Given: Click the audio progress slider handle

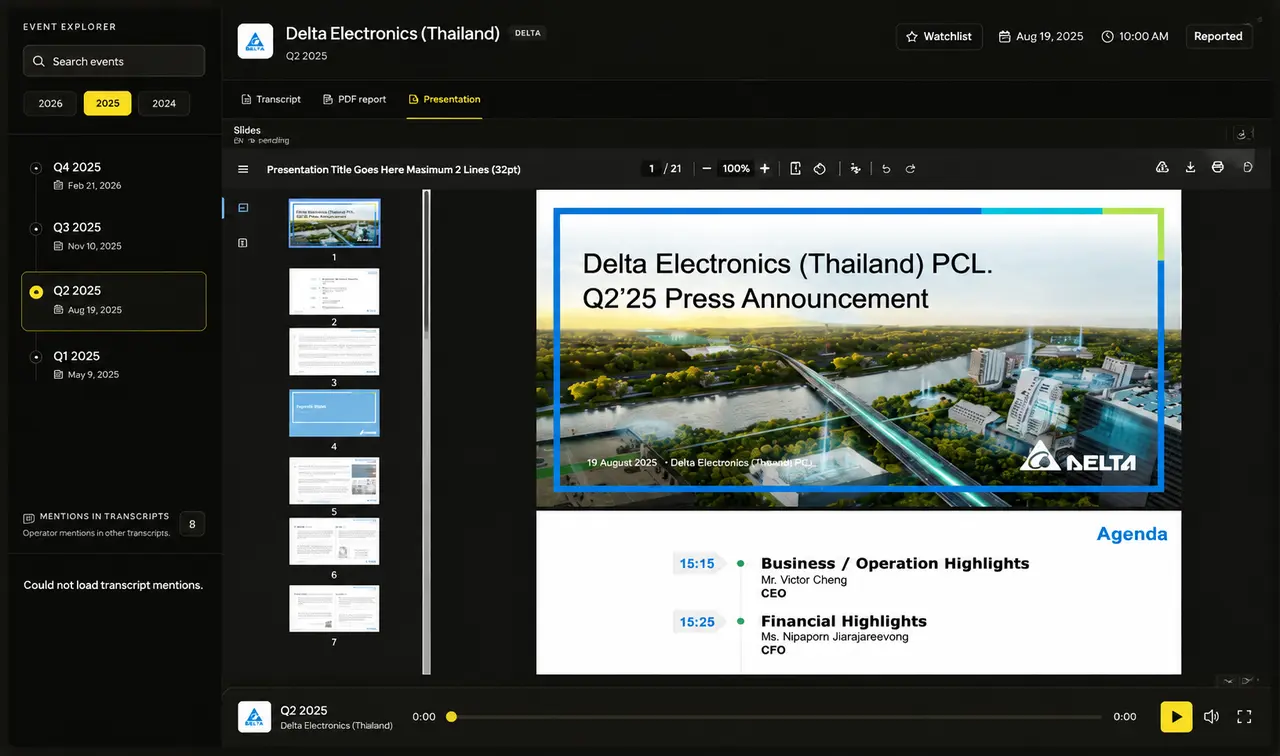Looking at the screenshot, I should click(451, 717).
